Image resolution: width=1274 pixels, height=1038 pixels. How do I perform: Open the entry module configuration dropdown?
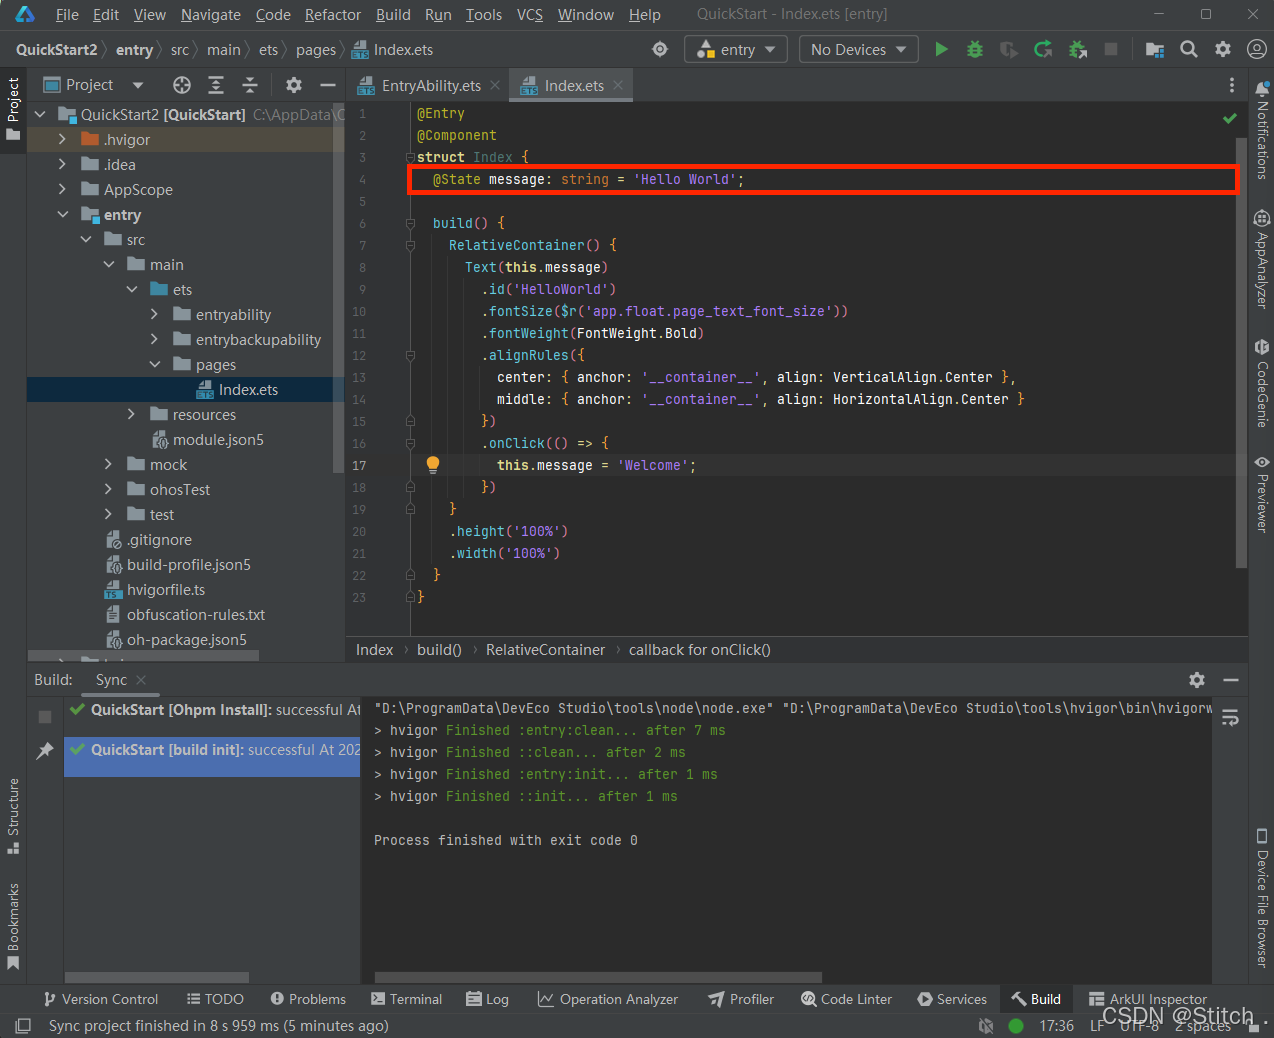click(736, 49)
